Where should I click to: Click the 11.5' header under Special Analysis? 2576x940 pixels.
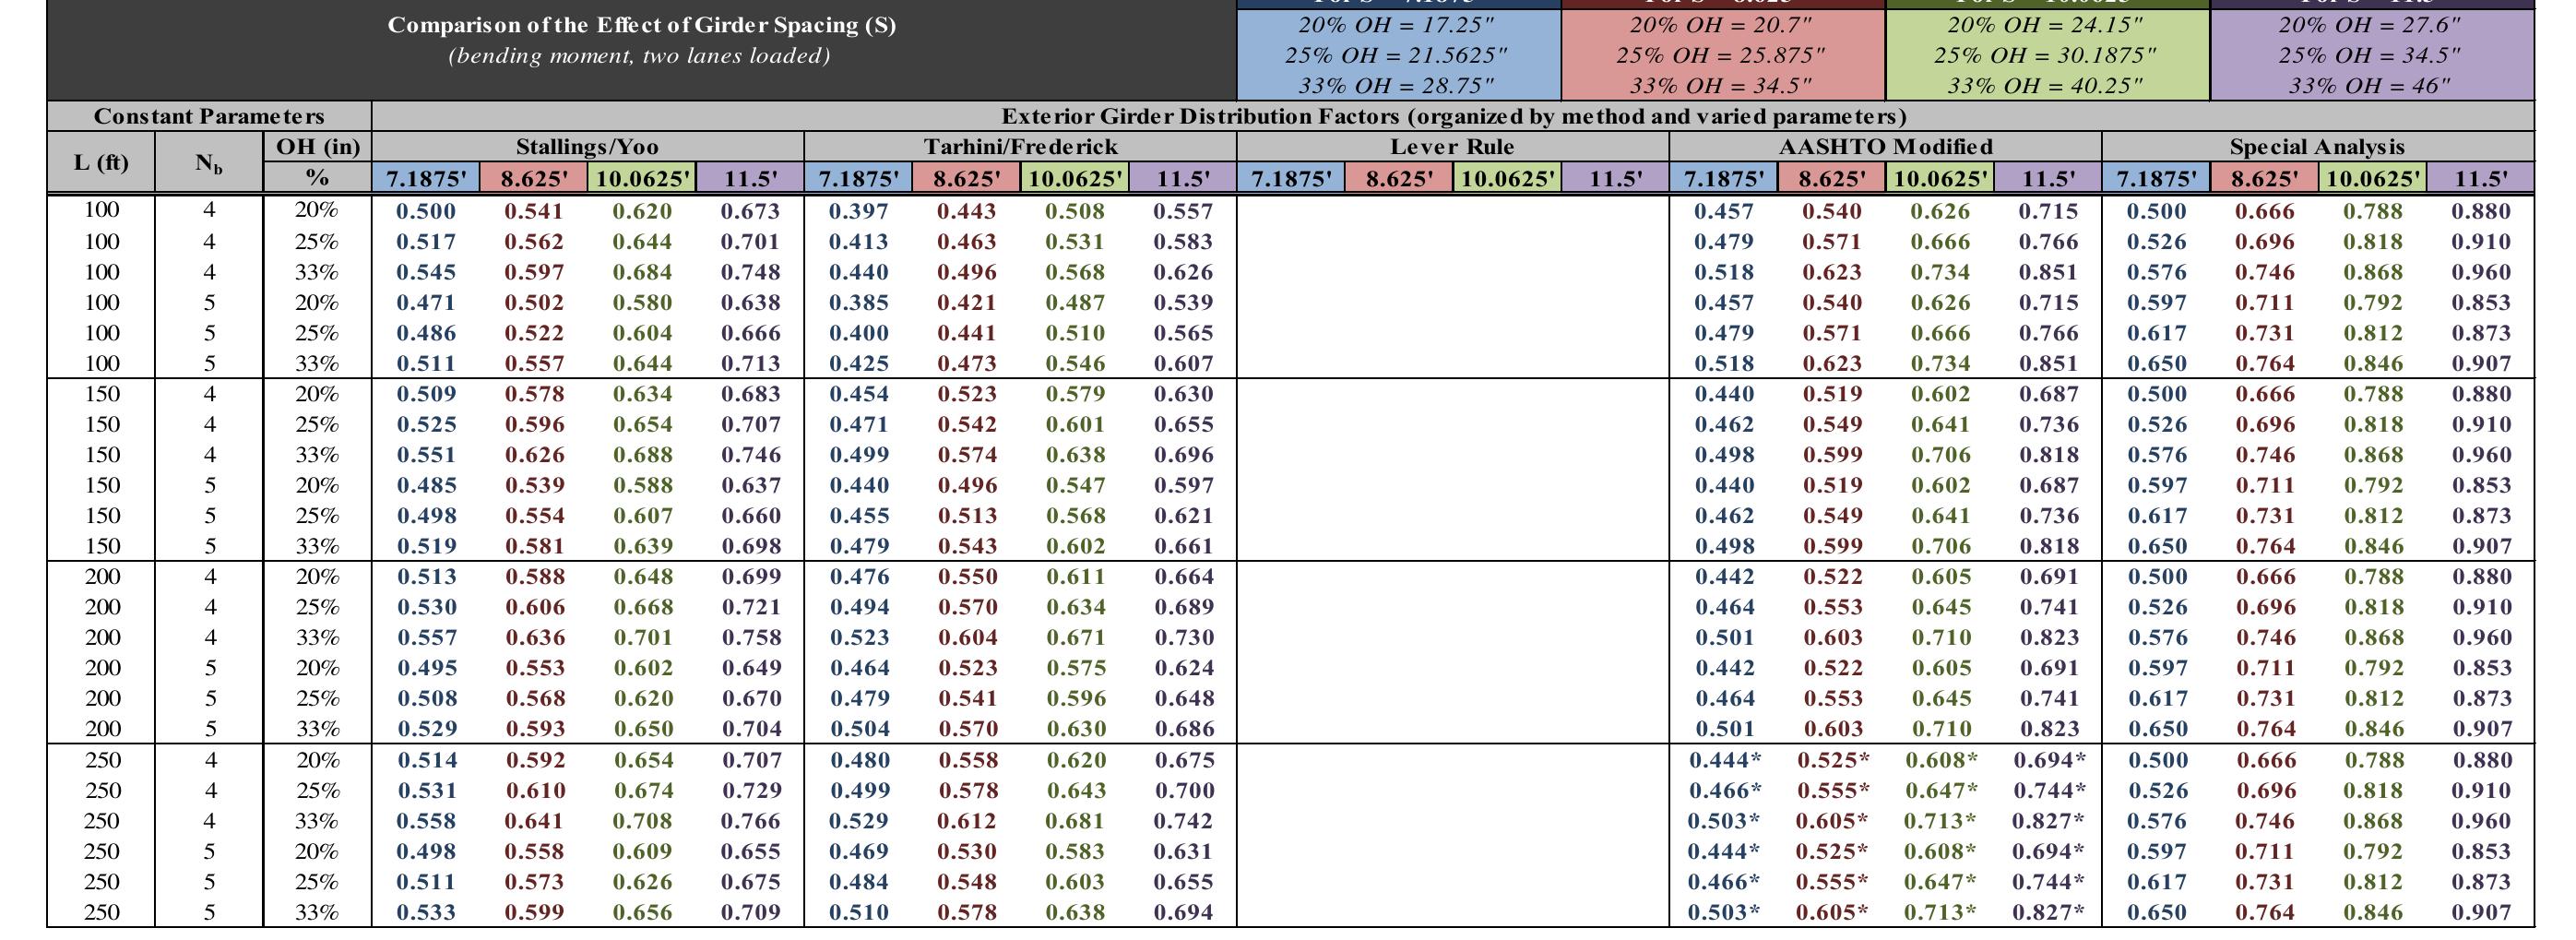click(2480, 179)
